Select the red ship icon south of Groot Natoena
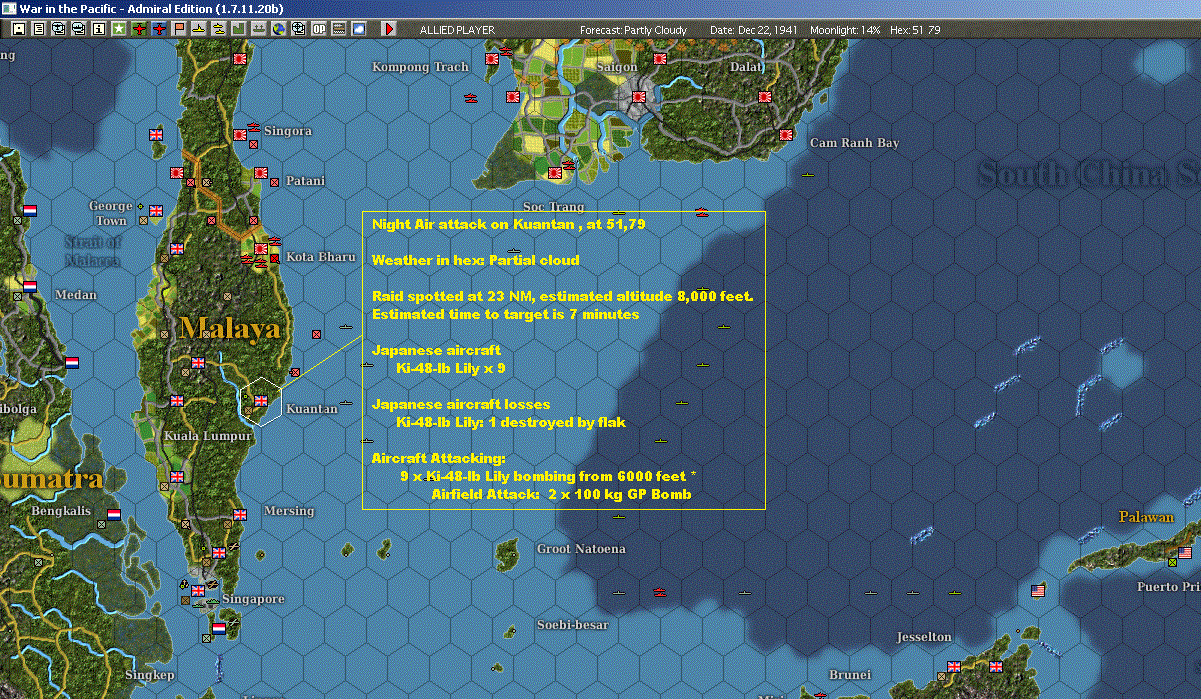 659,592
